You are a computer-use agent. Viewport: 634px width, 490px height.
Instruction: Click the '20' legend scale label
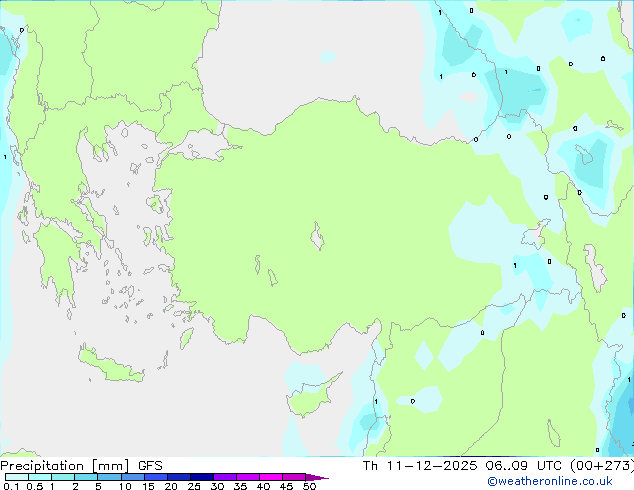click(171, 486)
